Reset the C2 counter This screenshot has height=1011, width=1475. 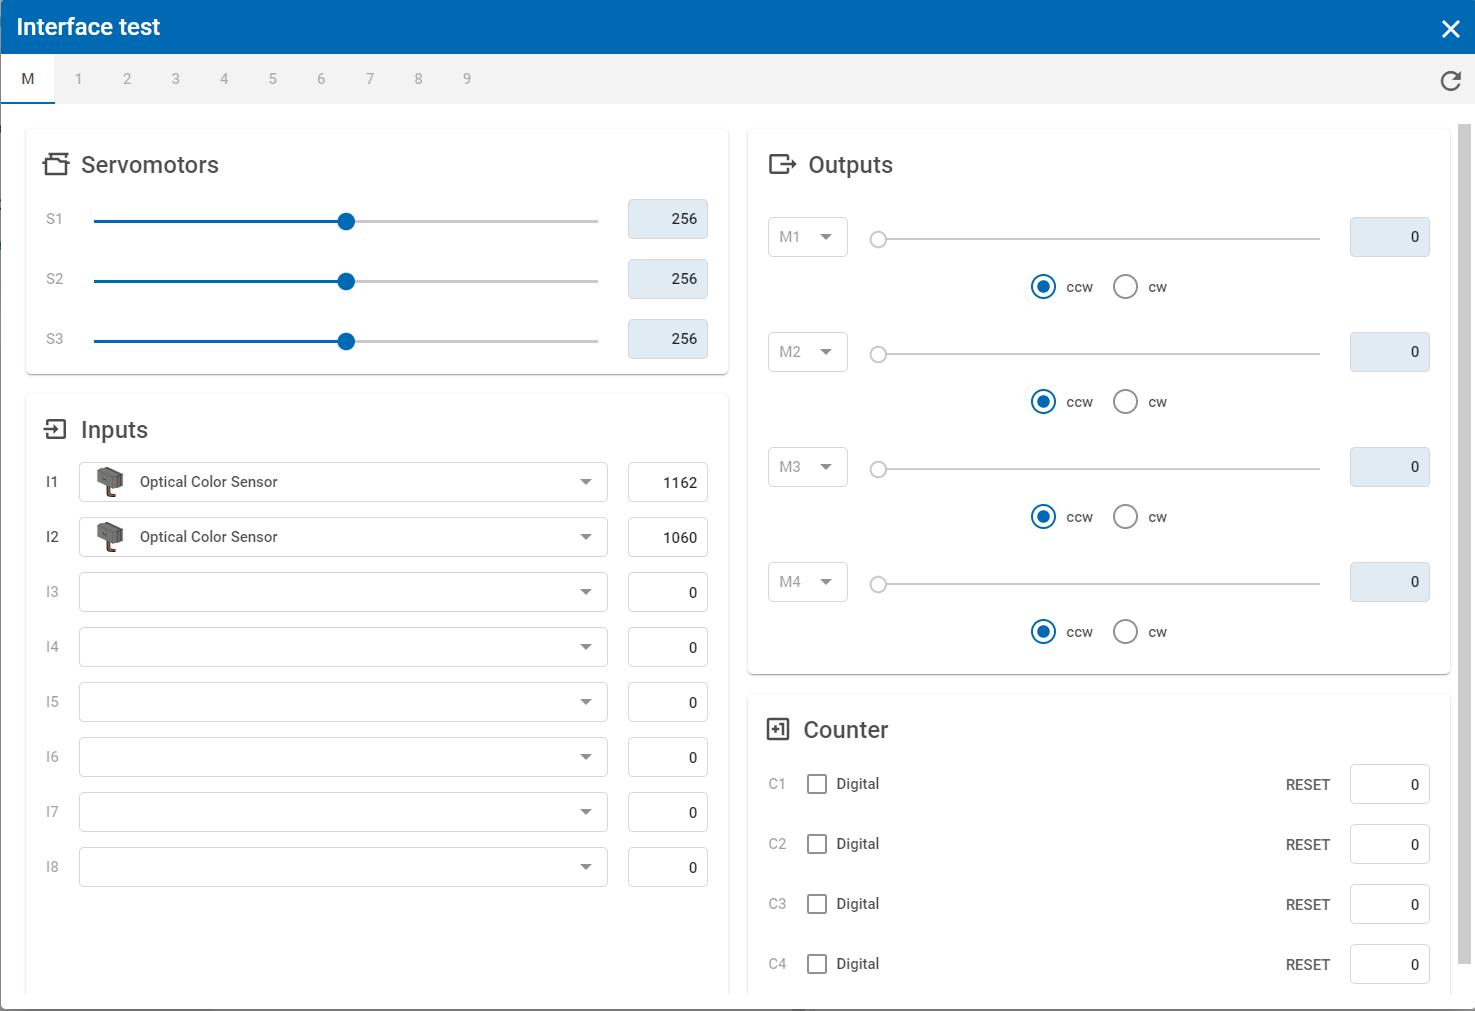tap(1308, 845)
